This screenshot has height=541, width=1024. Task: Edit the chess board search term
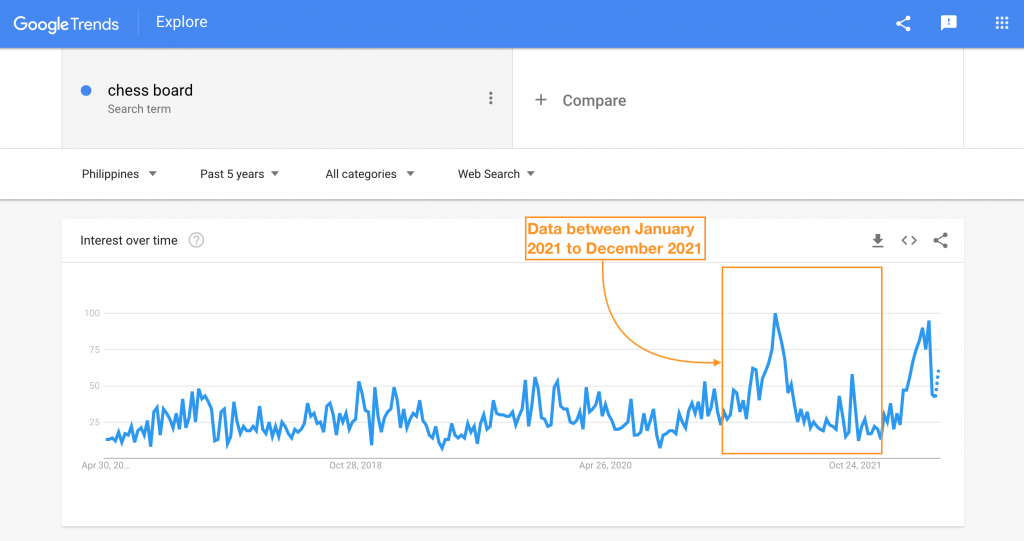click(150, 90)
